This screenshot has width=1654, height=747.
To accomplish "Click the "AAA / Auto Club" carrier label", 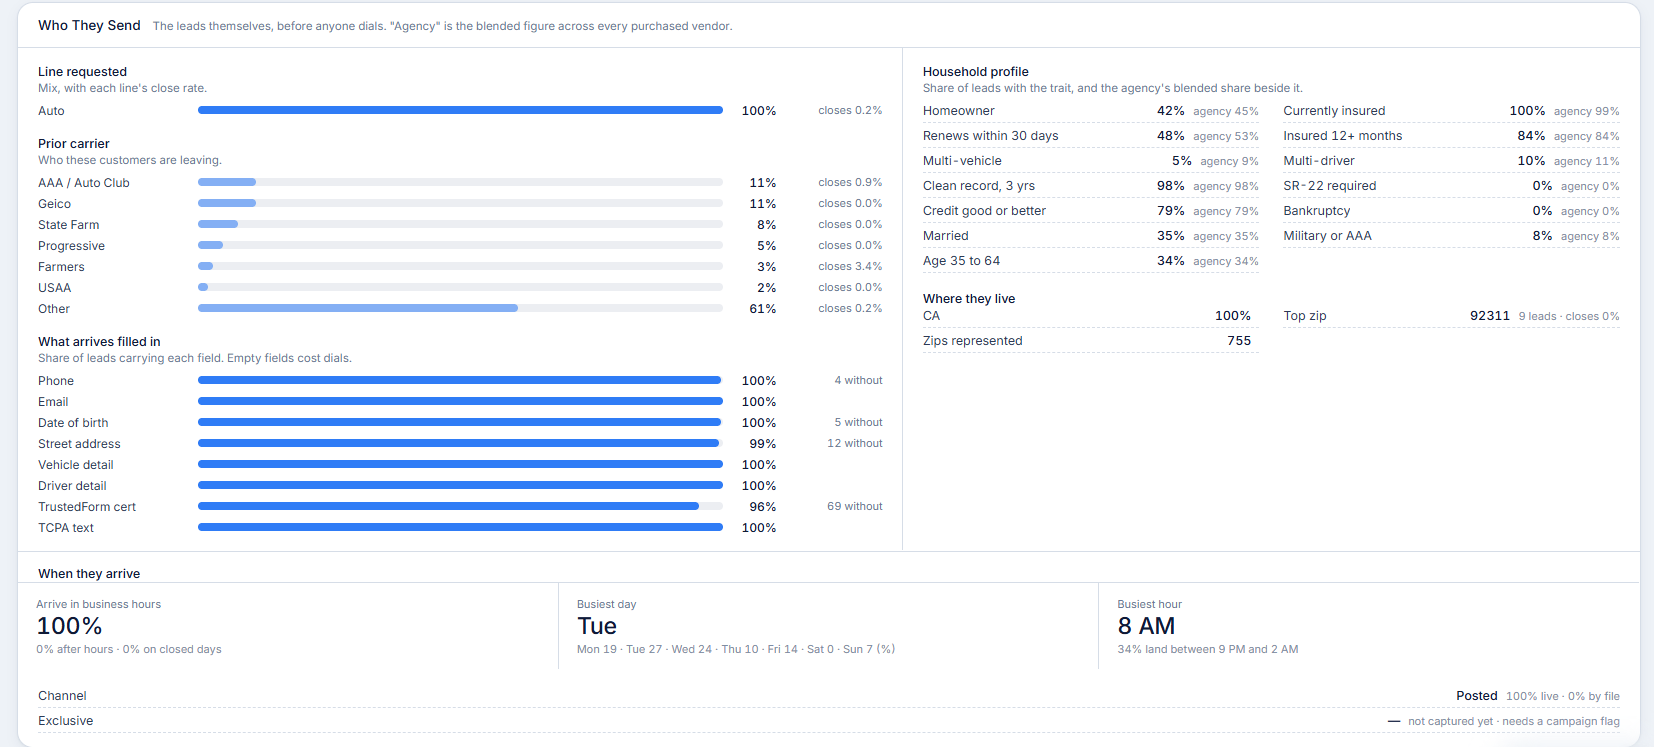I will pyautogui.click(x=84, y=183).
